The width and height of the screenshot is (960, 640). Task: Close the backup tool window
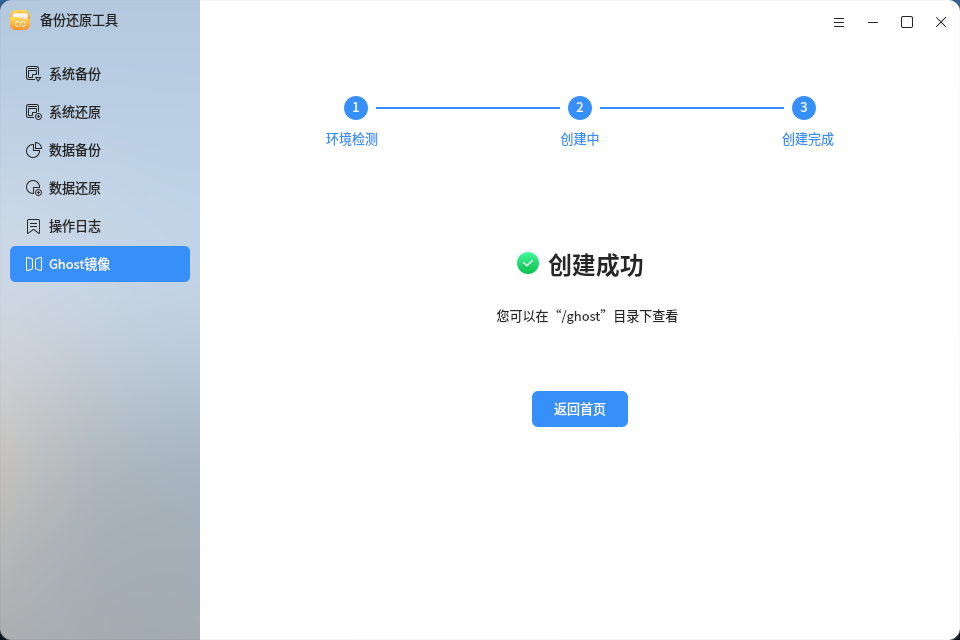941,23
